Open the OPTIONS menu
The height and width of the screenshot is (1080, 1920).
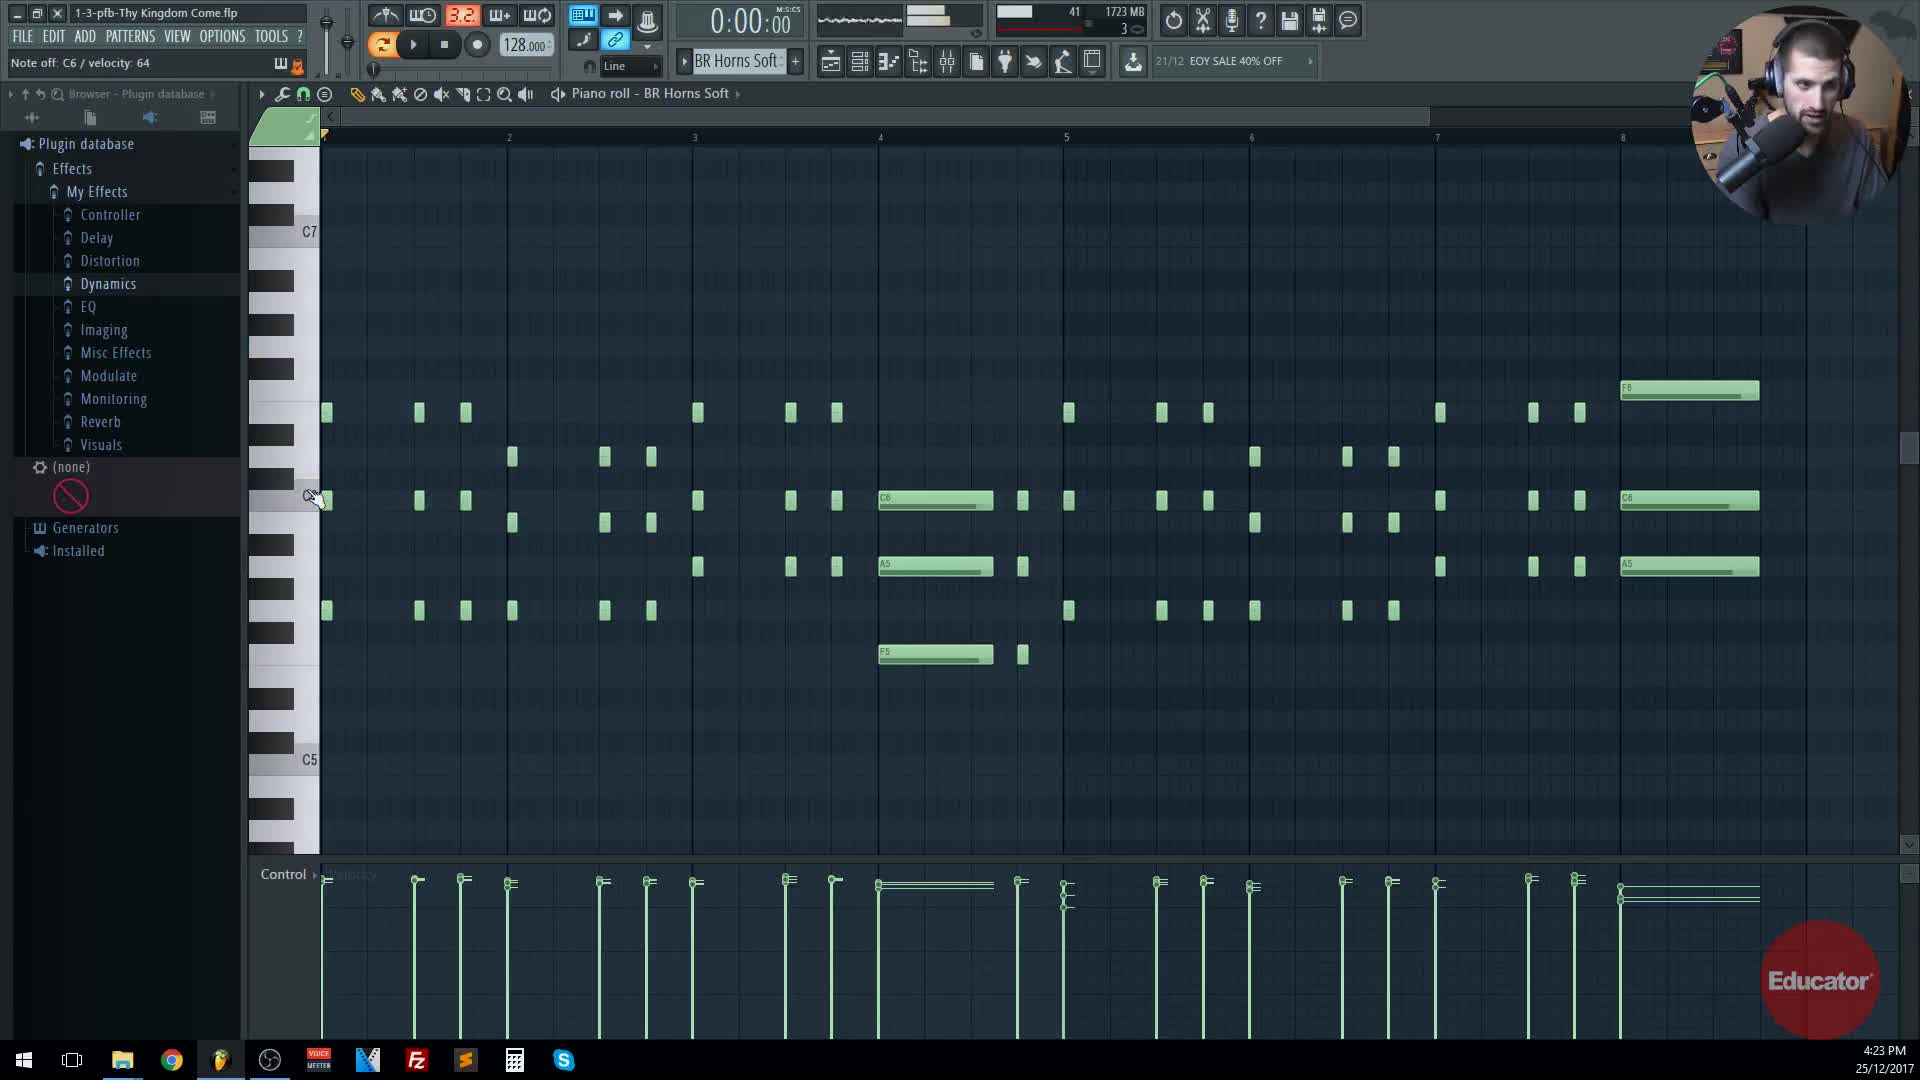click(x=222, y=36)
